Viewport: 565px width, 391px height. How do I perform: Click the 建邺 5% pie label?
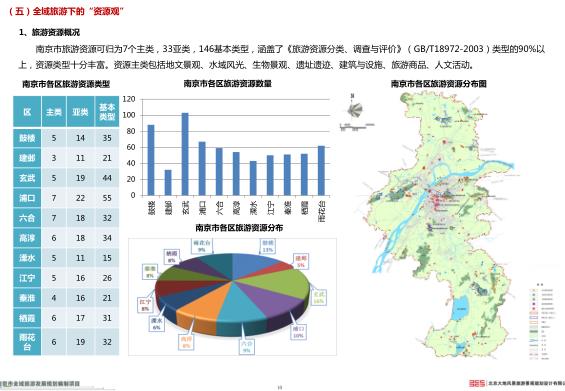tap(301, 262)
